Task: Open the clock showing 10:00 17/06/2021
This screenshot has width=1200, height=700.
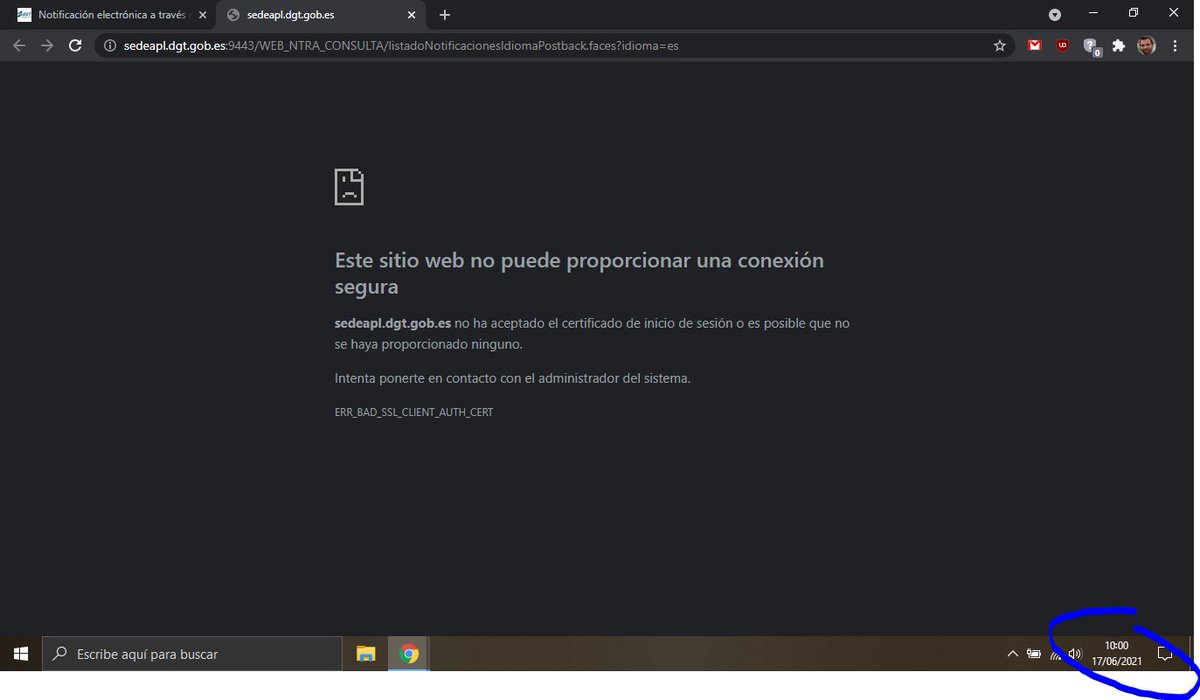Action: [1116, 653]
